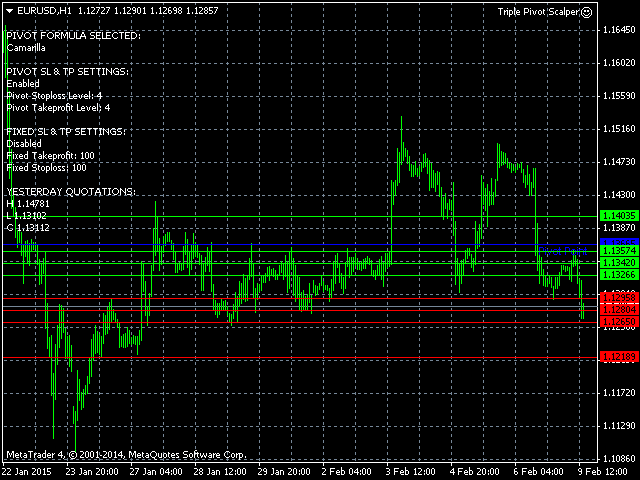Click the 'PIVOT FORMULA SELECTED:' heading
Image resolution: width=640 pixels, height=480 pixels.
73,36
